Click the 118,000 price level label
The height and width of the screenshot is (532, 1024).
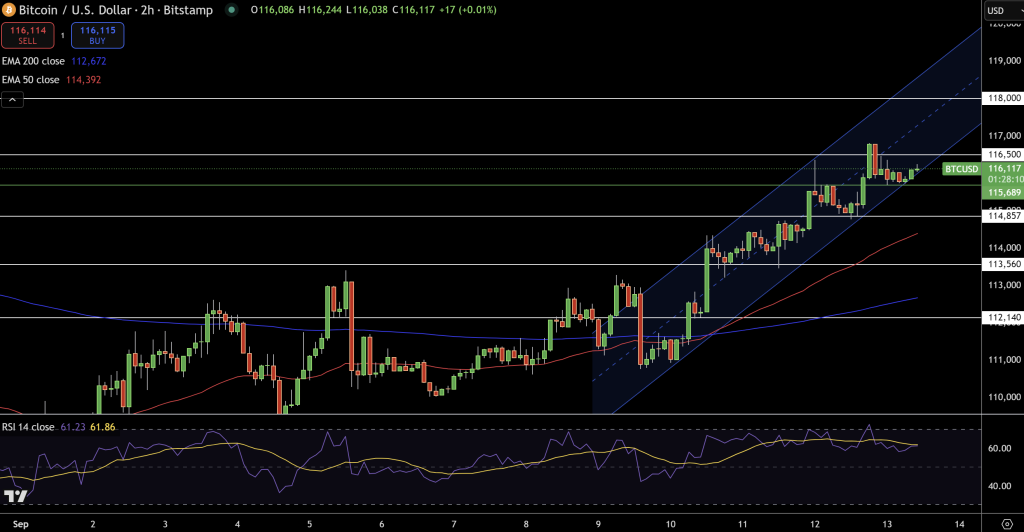click(x=1004, y=98)
